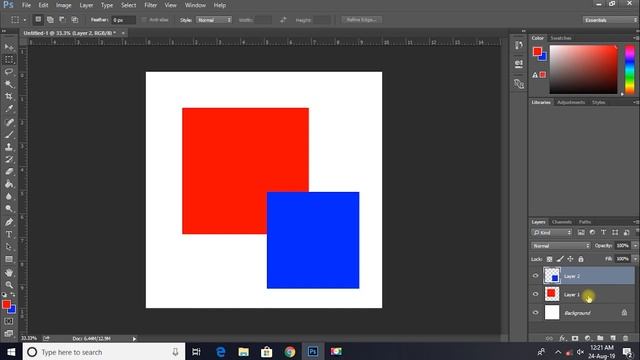The height and width of the screenshot is (360, 640).
Task: Open the Essentials workspace dropdown
Action: coord(610,20)
